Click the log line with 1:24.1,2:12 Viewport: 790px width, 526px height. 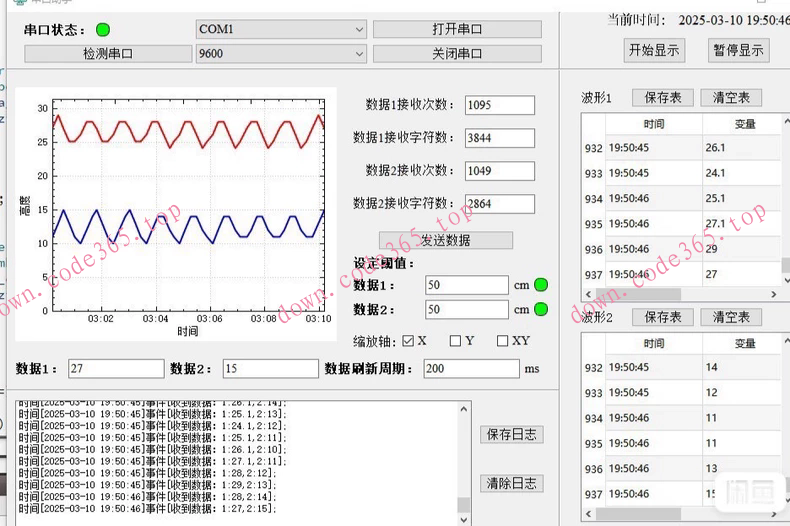tap(152, 426)
